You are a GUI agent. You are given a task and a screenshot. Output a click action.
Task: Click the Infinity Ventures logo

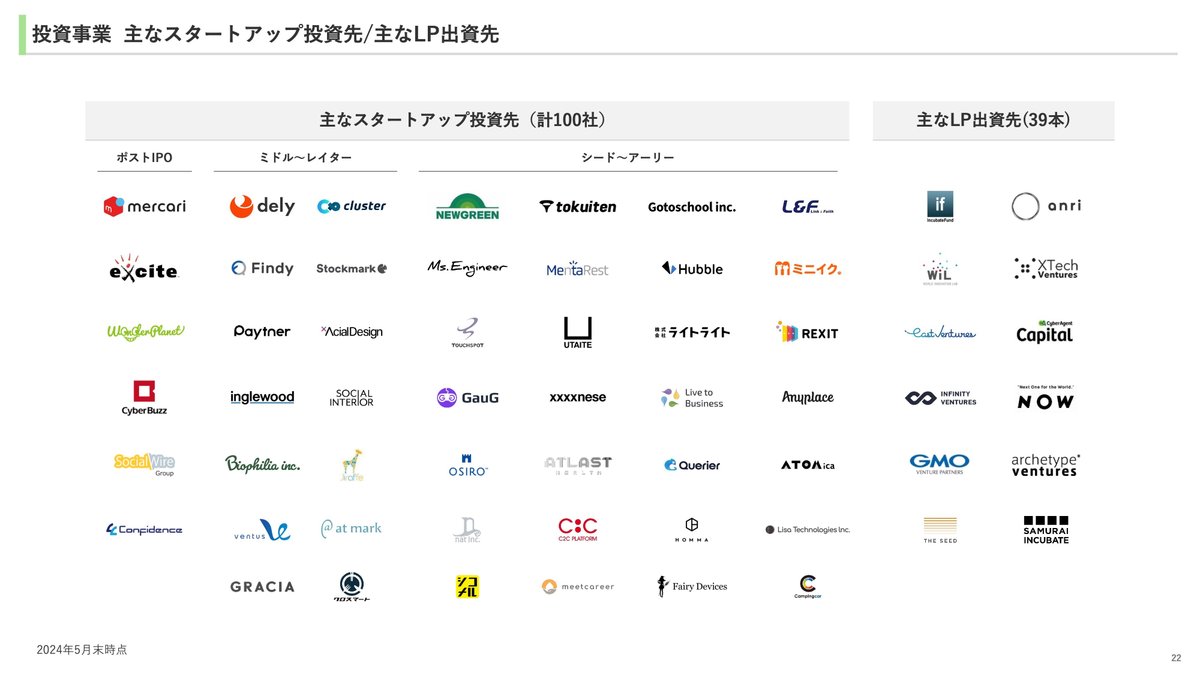click(x=940, y=398)
